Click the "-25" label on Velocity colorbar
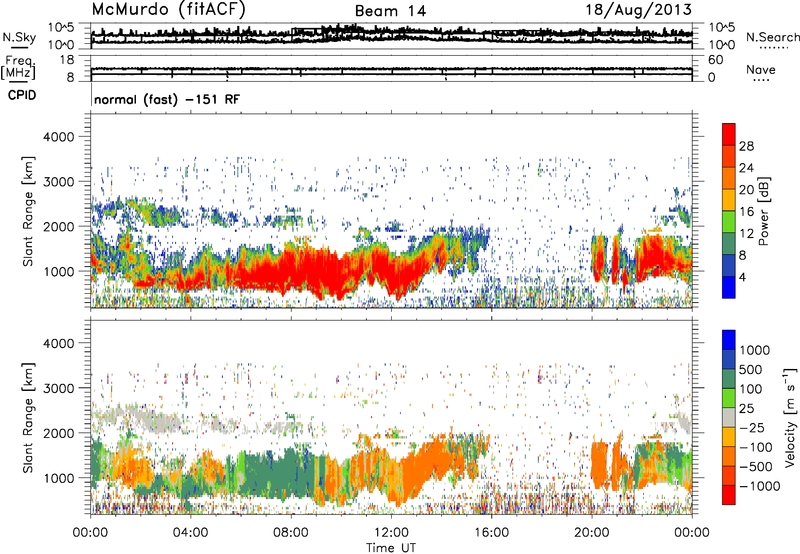The image size is (800, 554). 752,428
